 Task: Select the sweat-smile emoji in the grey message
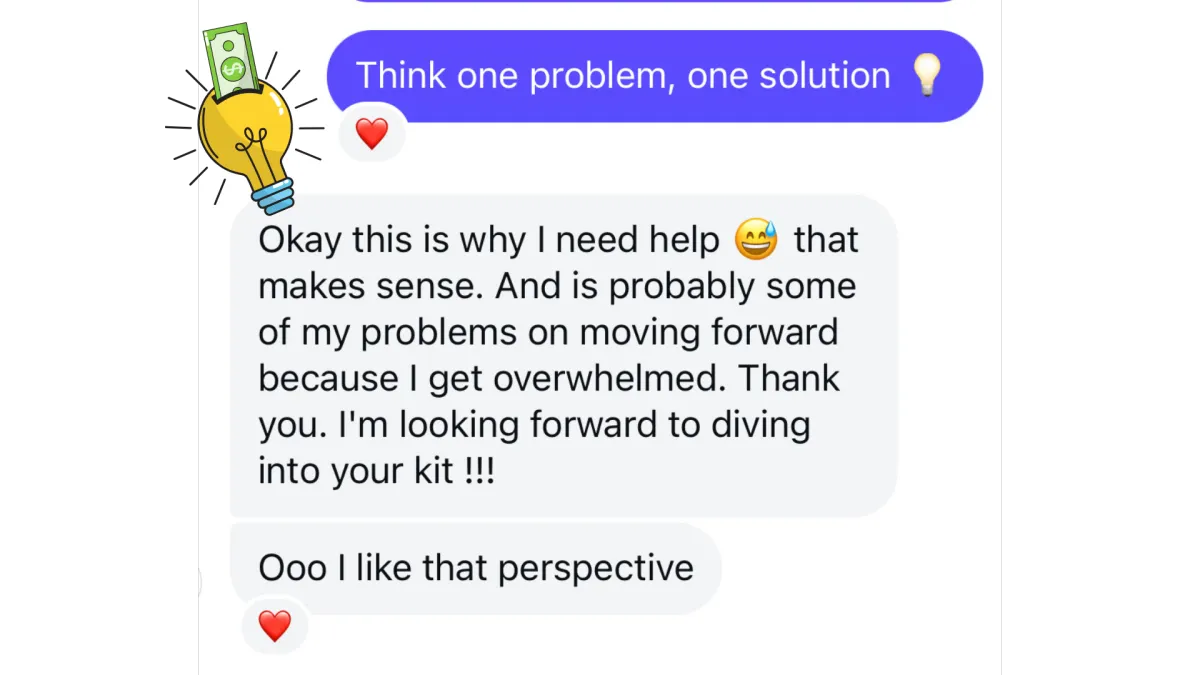(x=756, y=241)
